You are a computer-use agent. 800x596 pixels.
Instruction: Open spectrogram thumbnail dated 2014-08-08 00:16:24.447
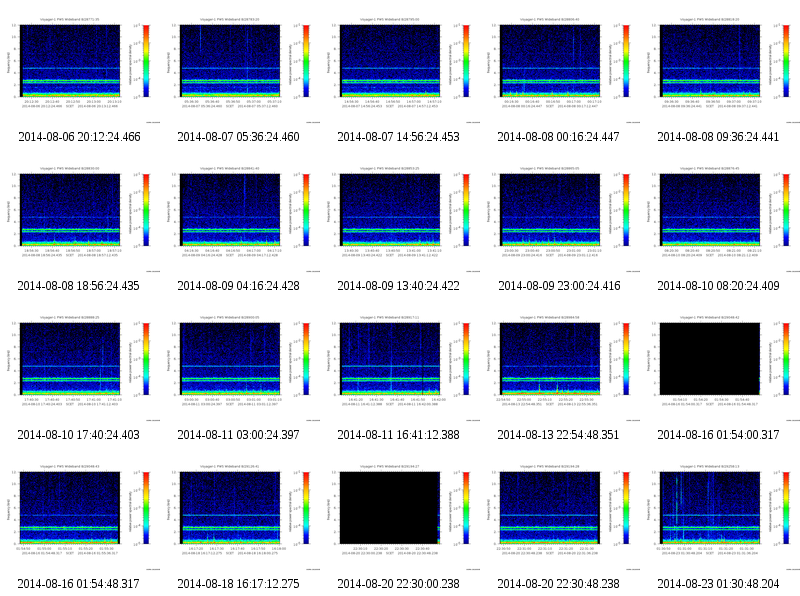560,64
